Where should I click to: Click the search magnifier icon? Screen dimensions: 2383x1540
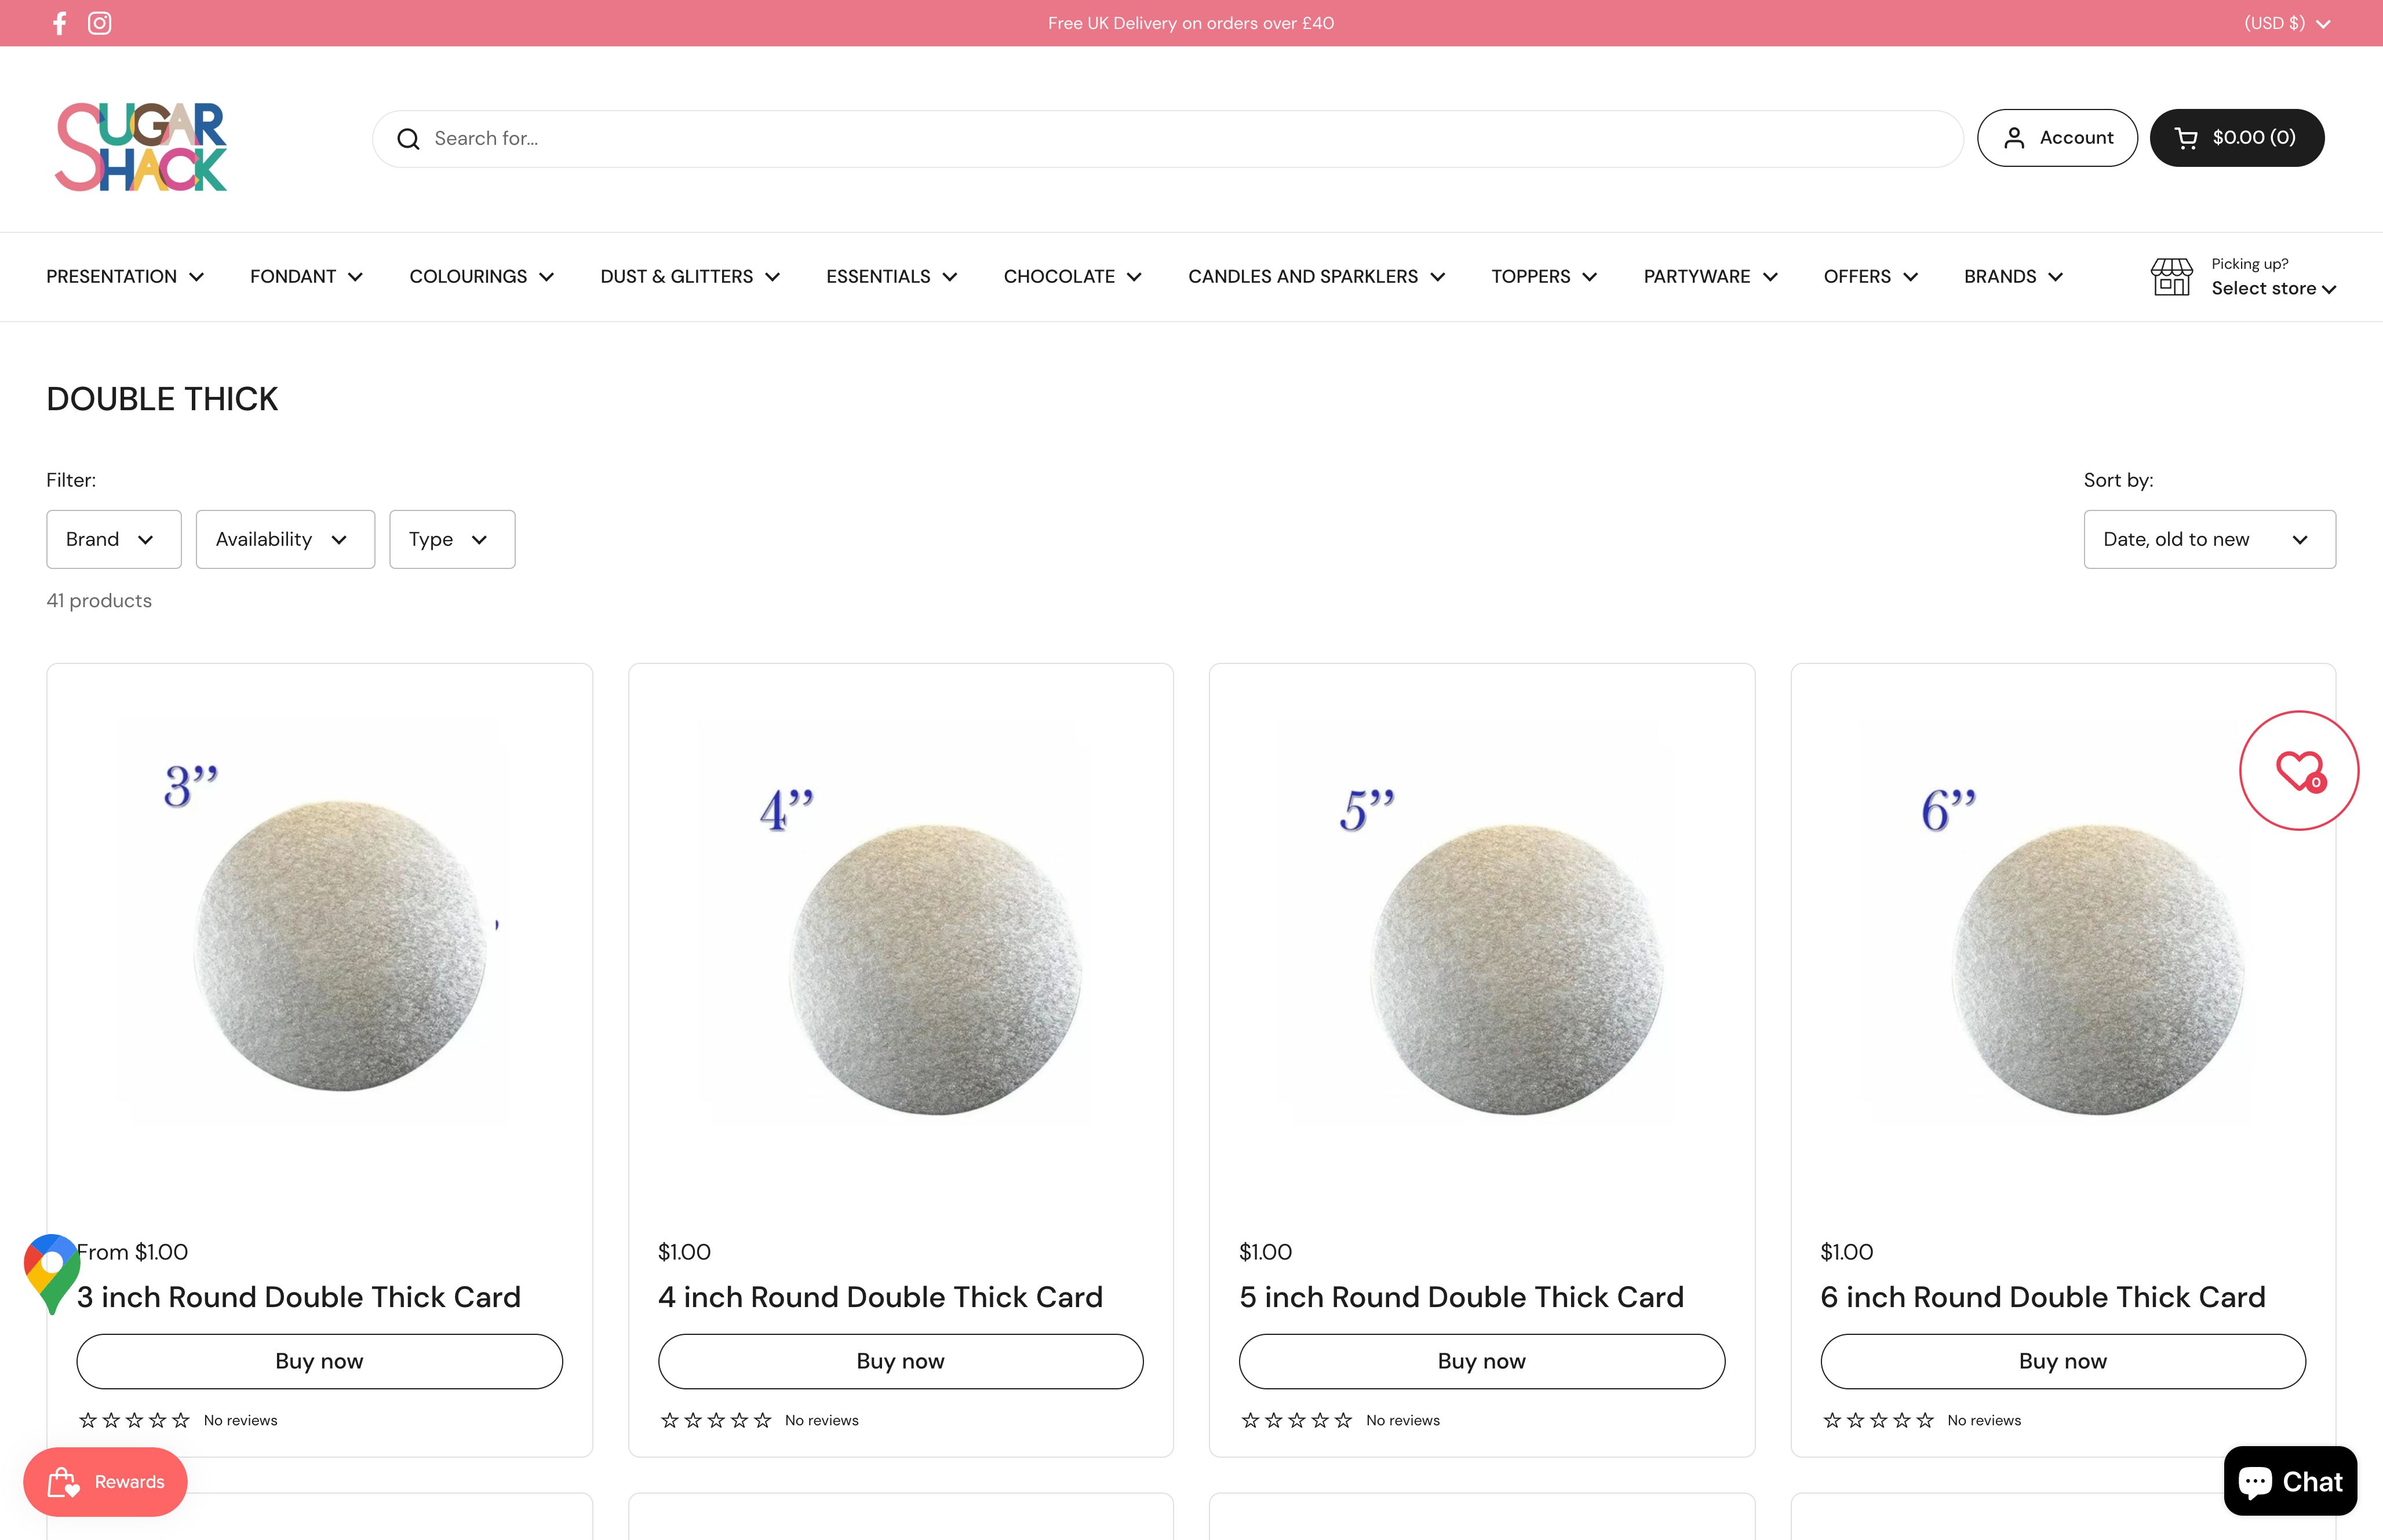(408, 139)
